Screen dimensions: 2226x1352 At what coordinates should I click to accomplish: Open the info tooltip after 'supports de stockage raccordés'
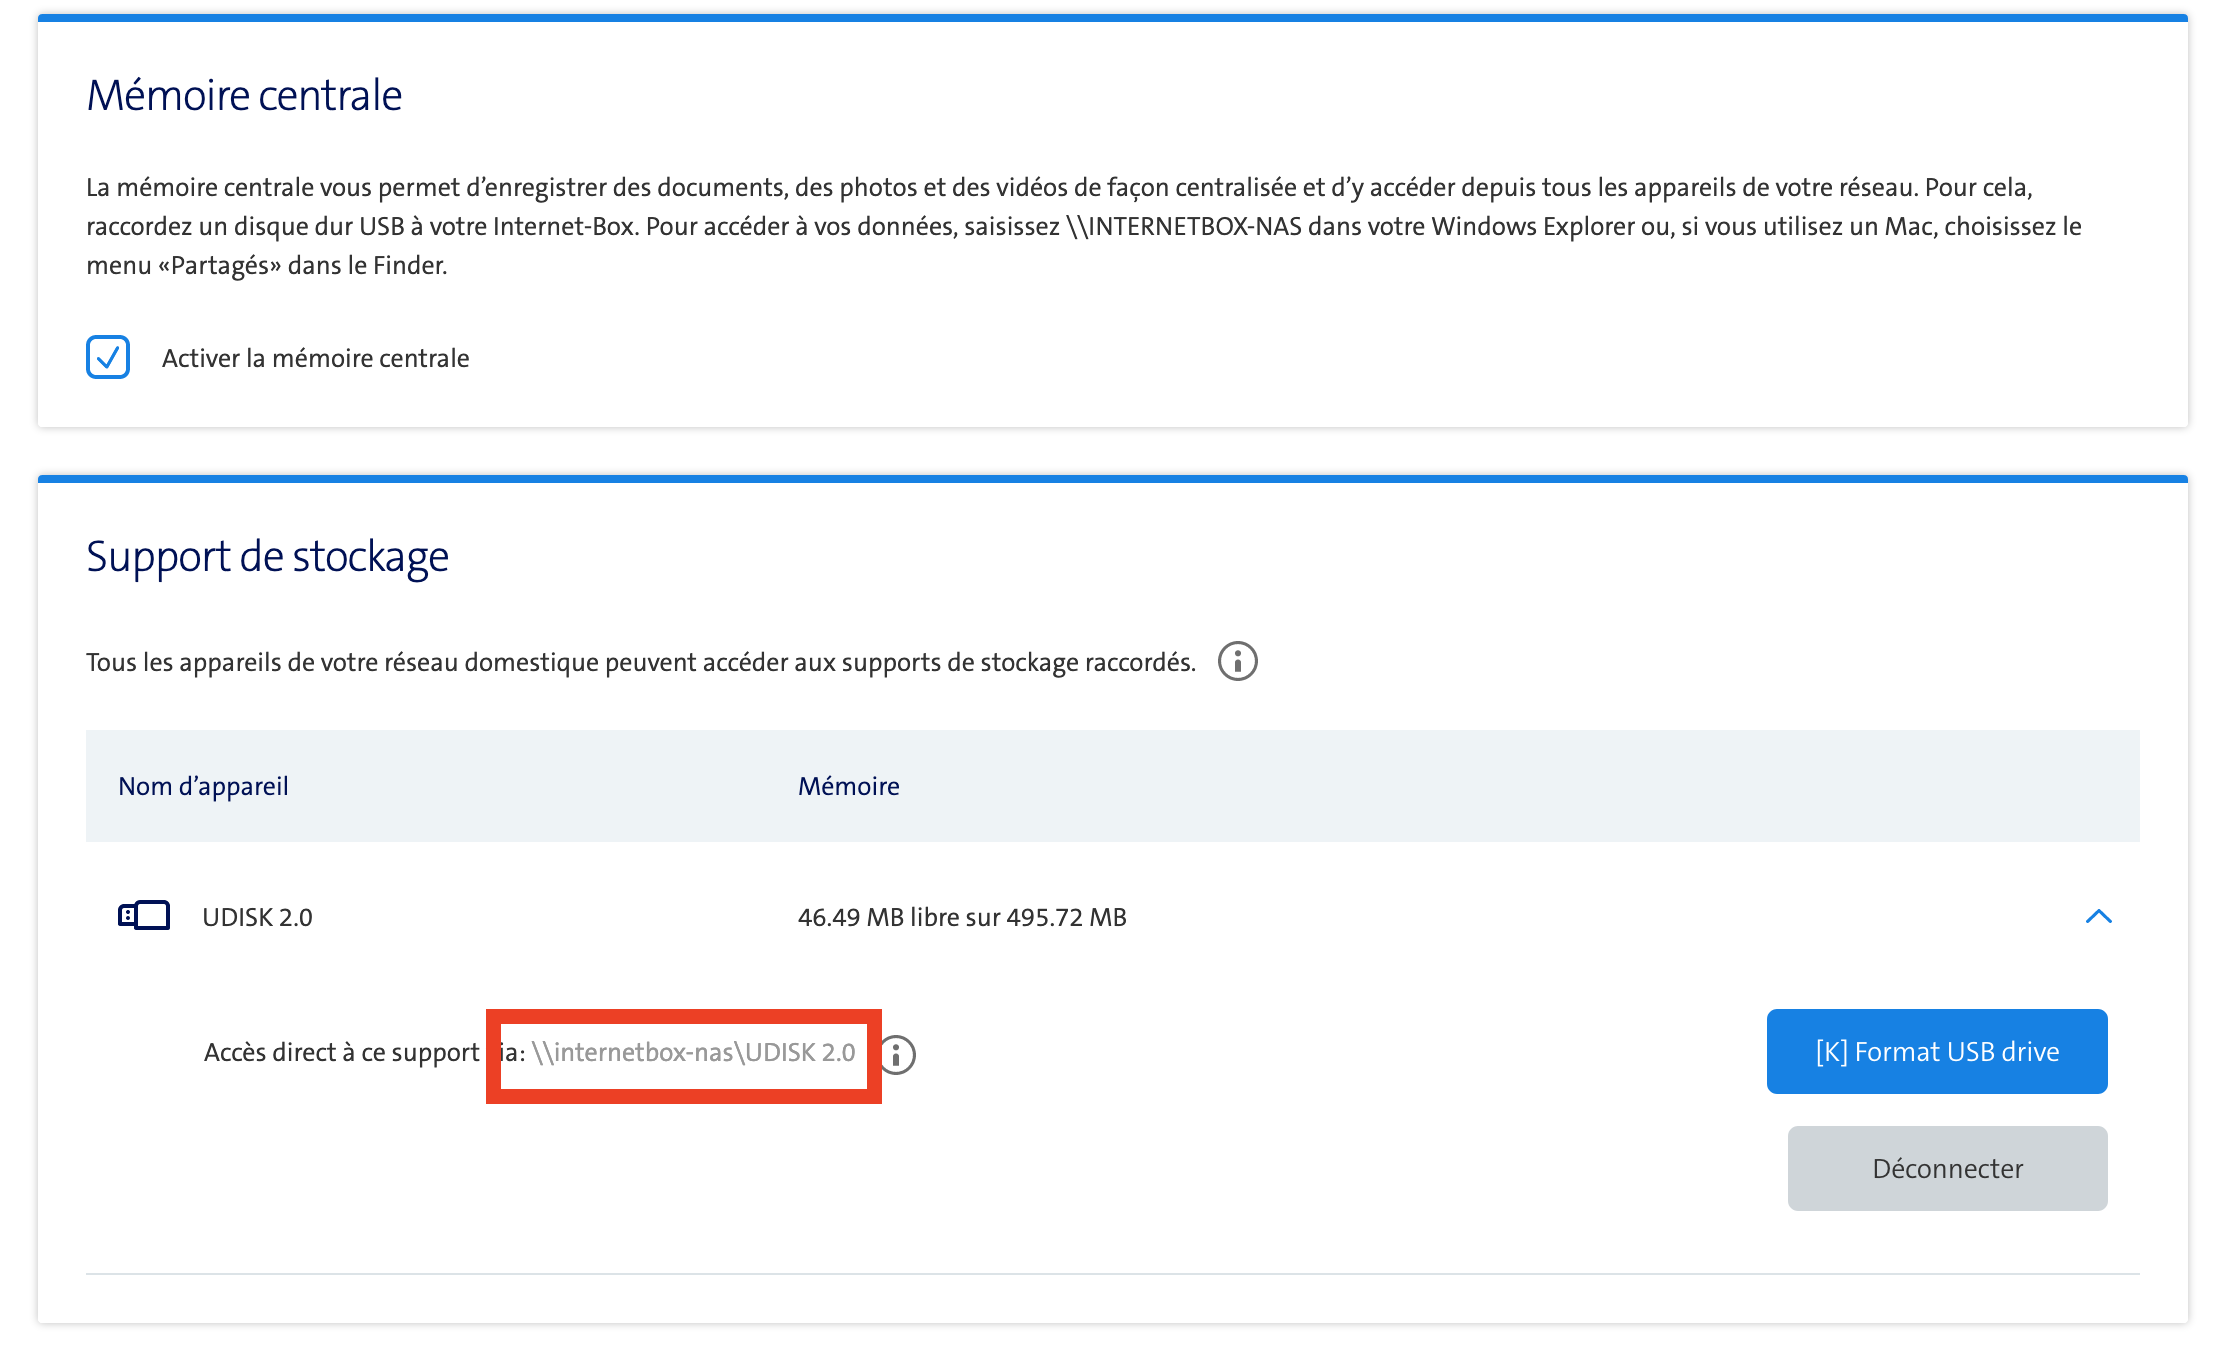[x=1239, y=660]
